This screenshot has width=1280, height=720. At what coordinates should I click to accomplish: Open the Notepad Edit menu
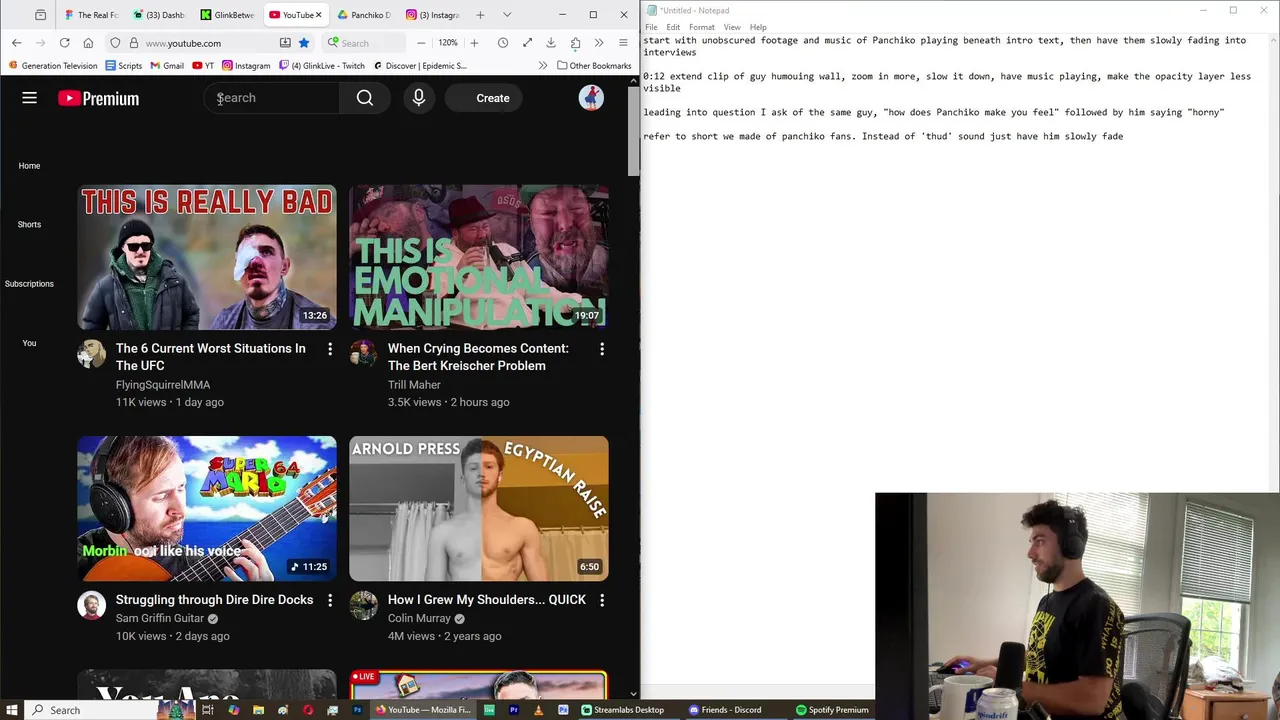(673, 27)
